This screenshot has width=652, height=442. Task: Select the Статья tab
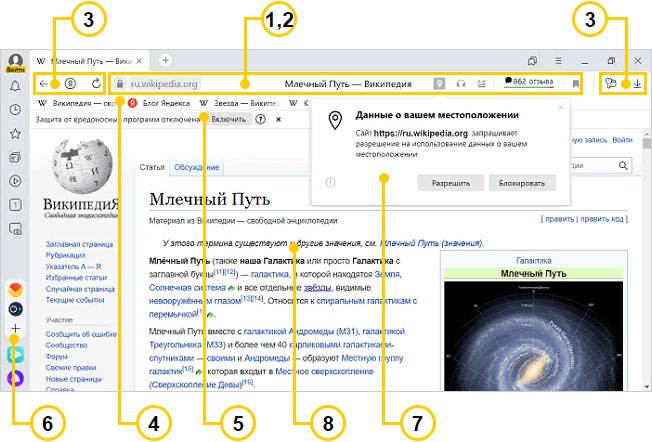[152, 166]
